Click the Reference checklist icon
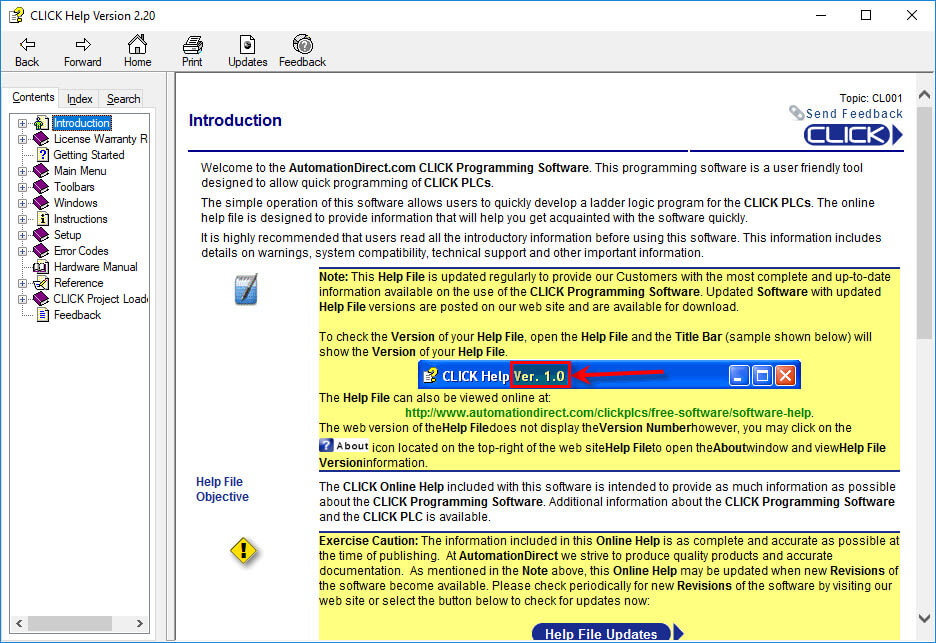This screenshot has height=643, width=936. 41,283
